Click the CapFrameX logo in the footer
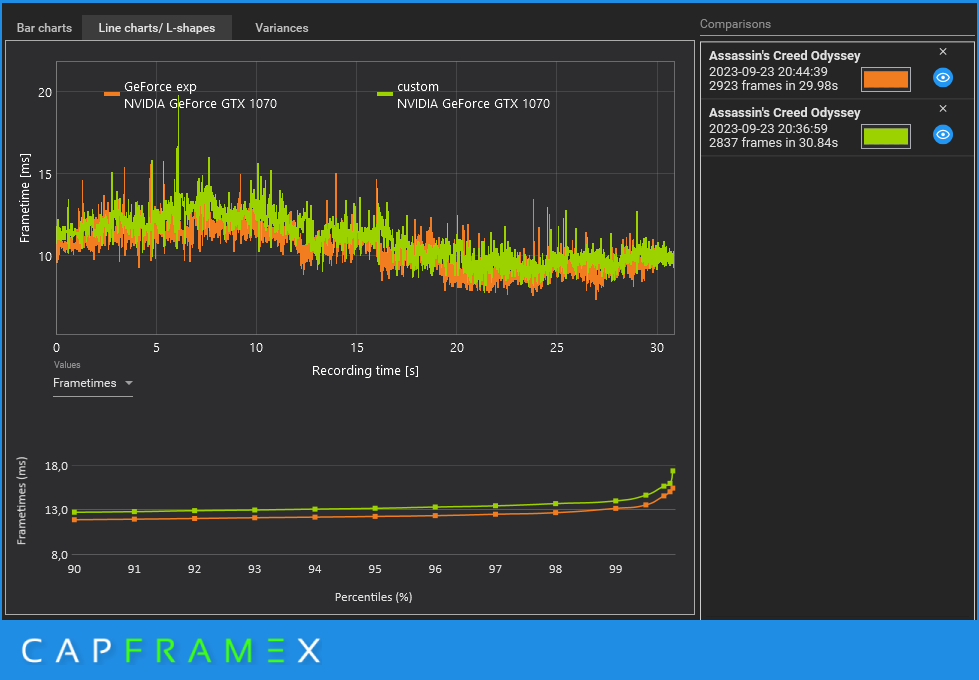 [x=171, y=651]
